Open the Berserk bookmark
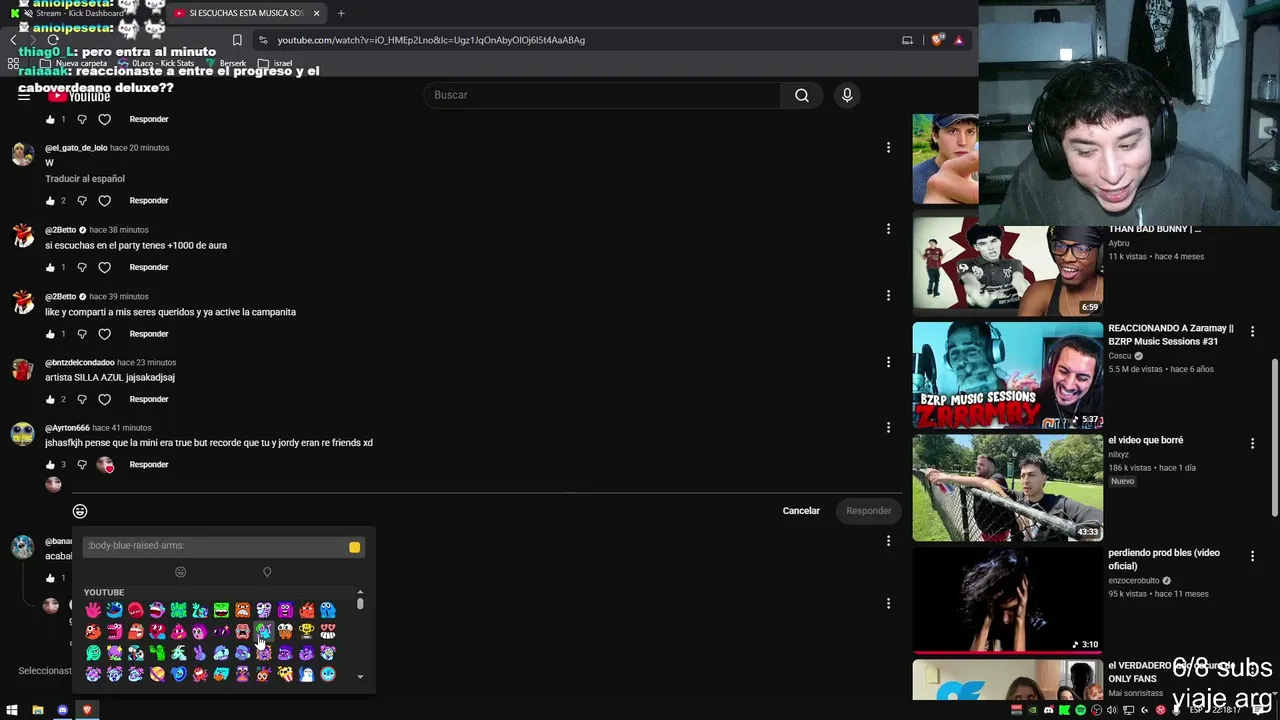This screenshot has width=1280, height=720. pos(226,63)
